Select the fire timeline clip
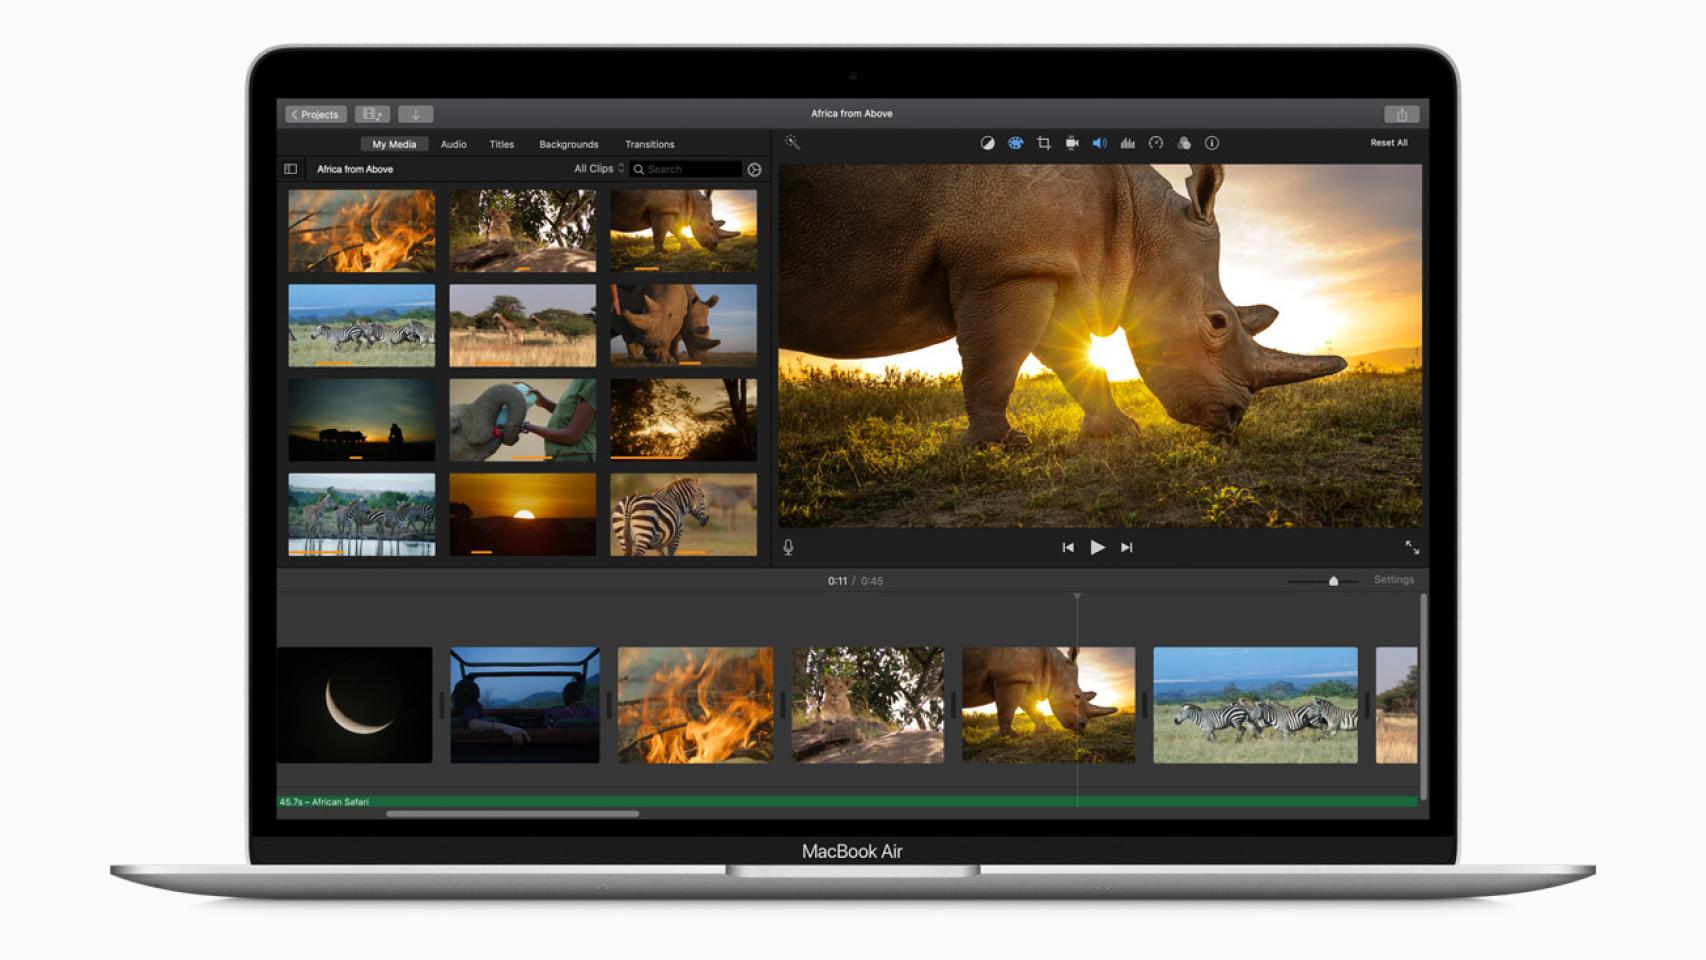Screen dimensions: 1706x960 [x=695, y=705]
